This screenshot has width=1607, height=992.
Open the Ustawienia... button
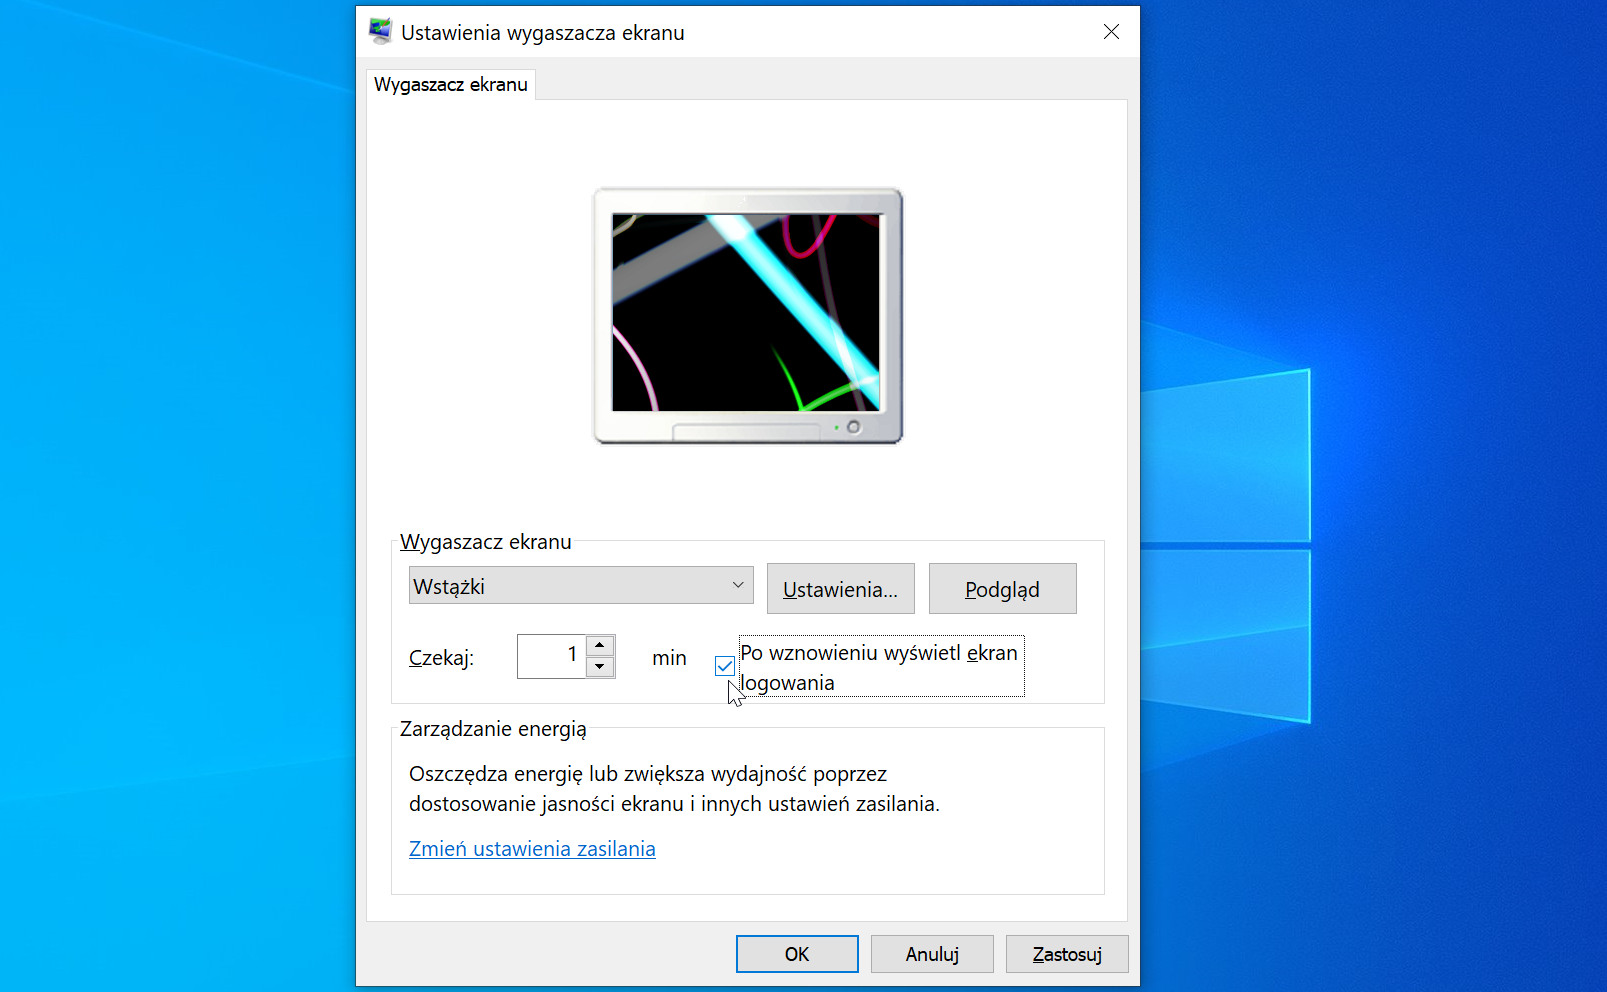(x=841, y=589)
